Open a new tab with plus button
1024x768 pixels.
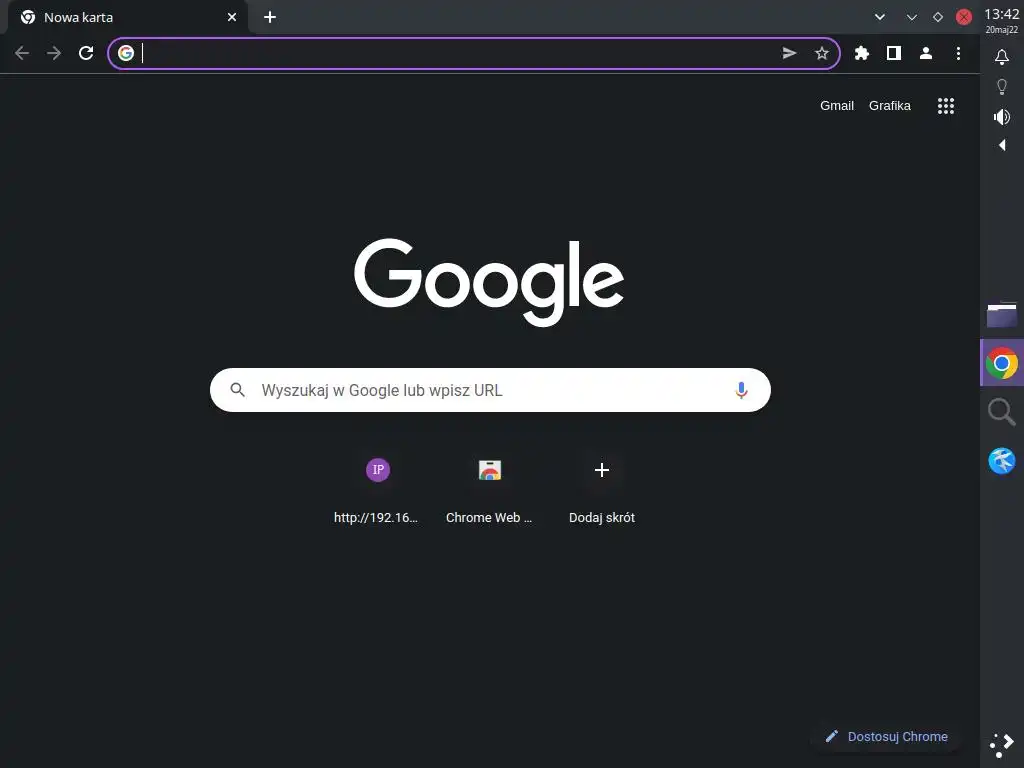click(270, 17)
